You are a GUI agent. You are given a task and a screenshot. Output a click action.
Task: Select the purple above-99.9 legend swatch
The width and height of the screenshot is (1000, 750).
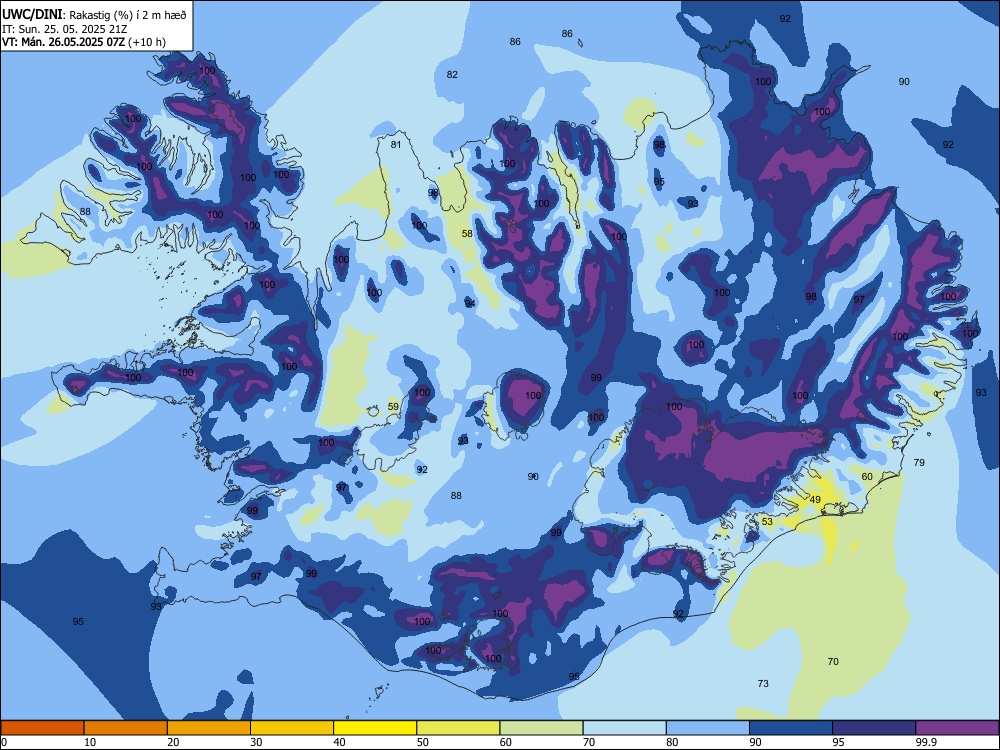[x=957, y=728]
